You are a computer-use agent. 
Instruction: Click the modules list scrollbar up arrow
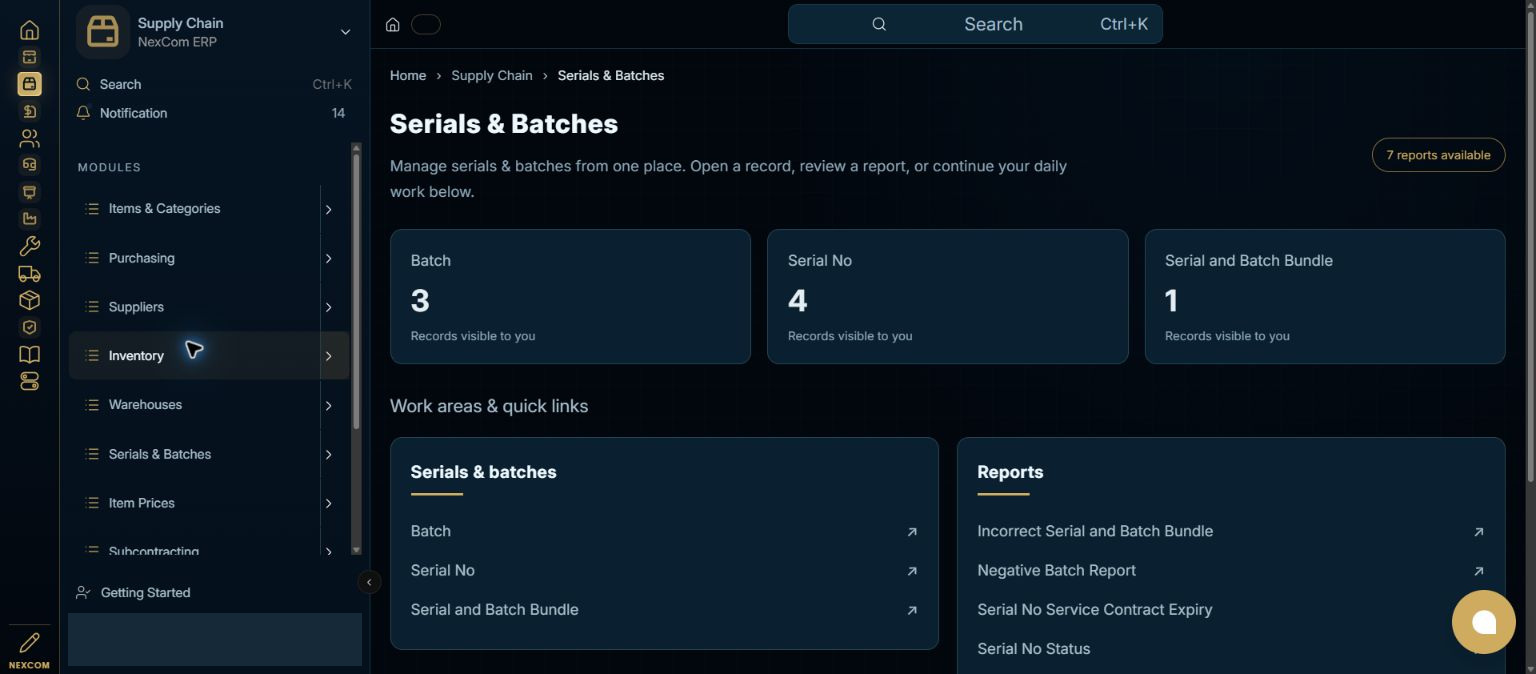click(356, 149)
